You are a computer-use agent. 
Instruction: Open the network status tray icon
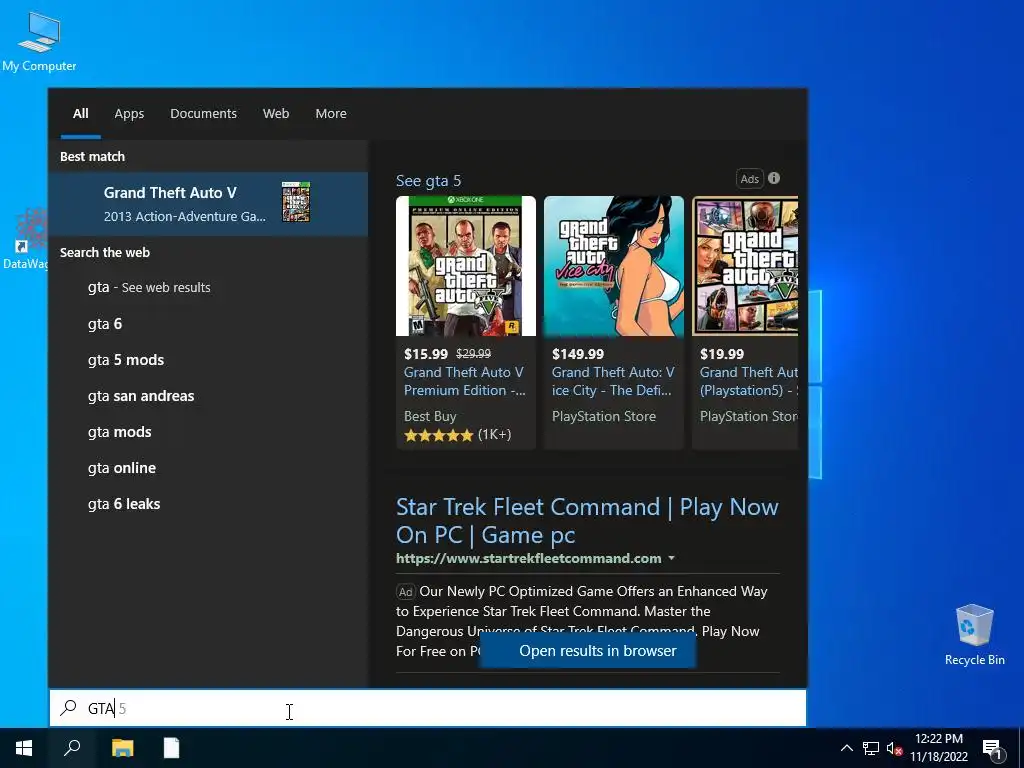[871, 748]
